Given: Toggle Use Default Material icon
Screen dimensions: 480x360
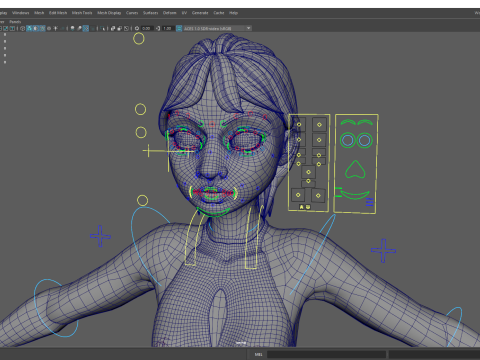Looking at the screenshot, I should tap(36, 28).
